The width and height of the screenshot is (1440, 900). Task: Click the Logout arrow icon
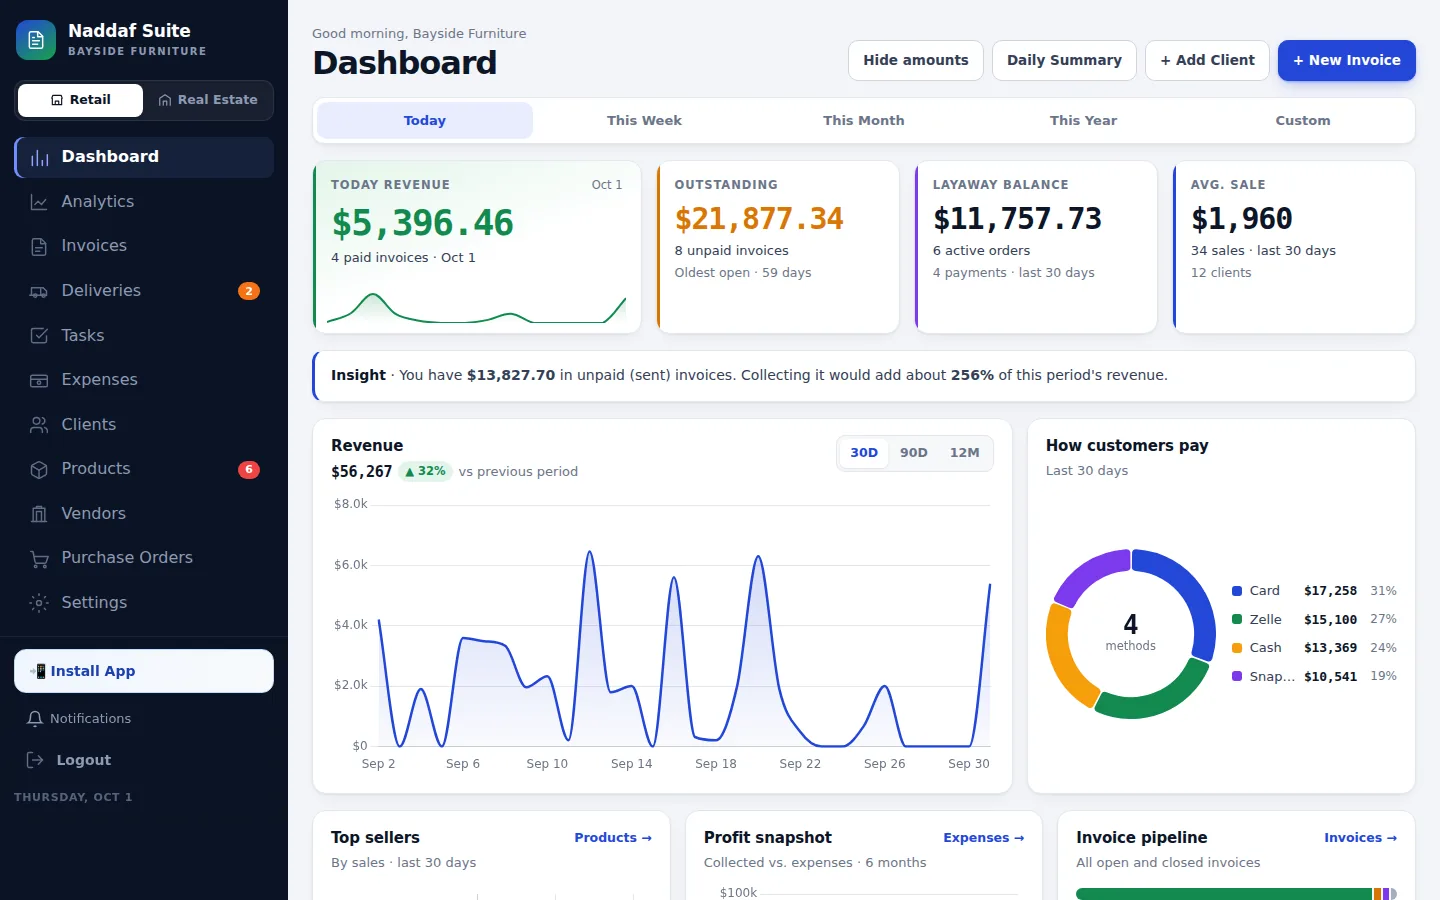coord(35,760)
